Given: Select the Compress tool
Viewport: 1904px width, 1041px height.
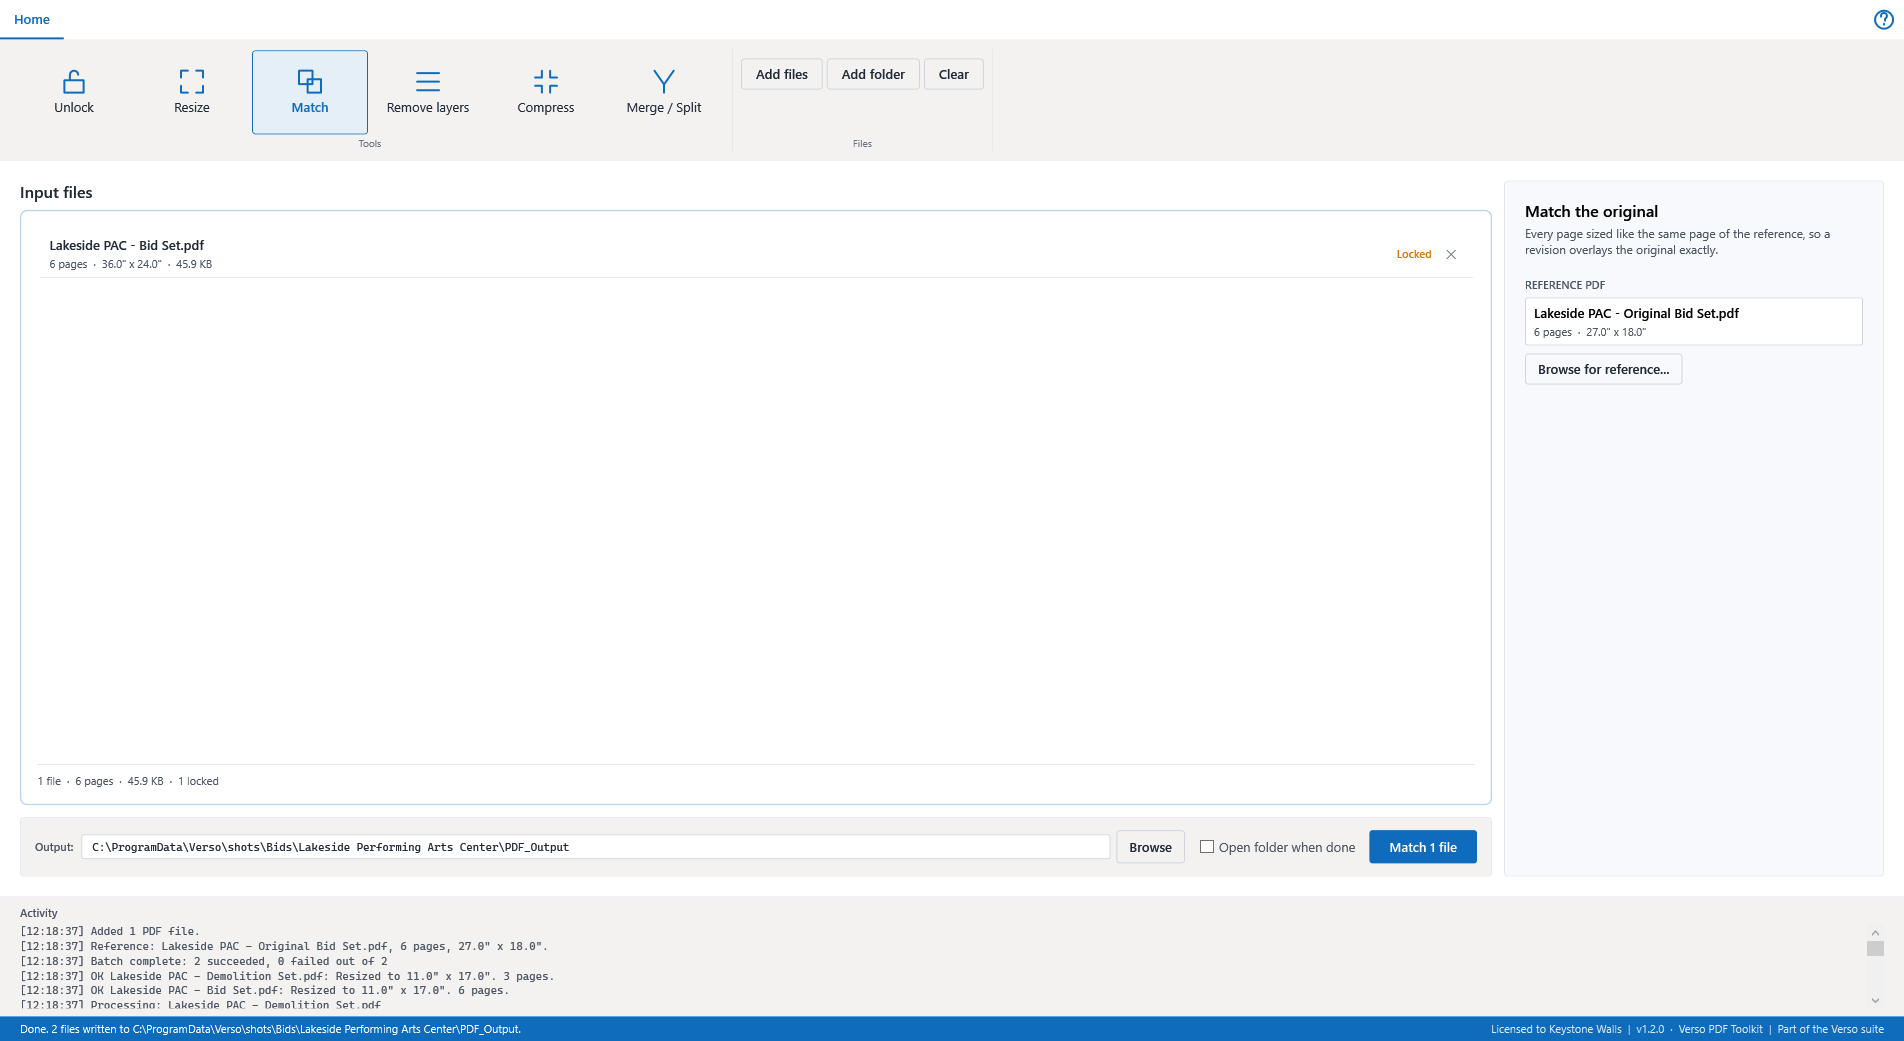Looking at the screenshot, I should tap(546, 92).
